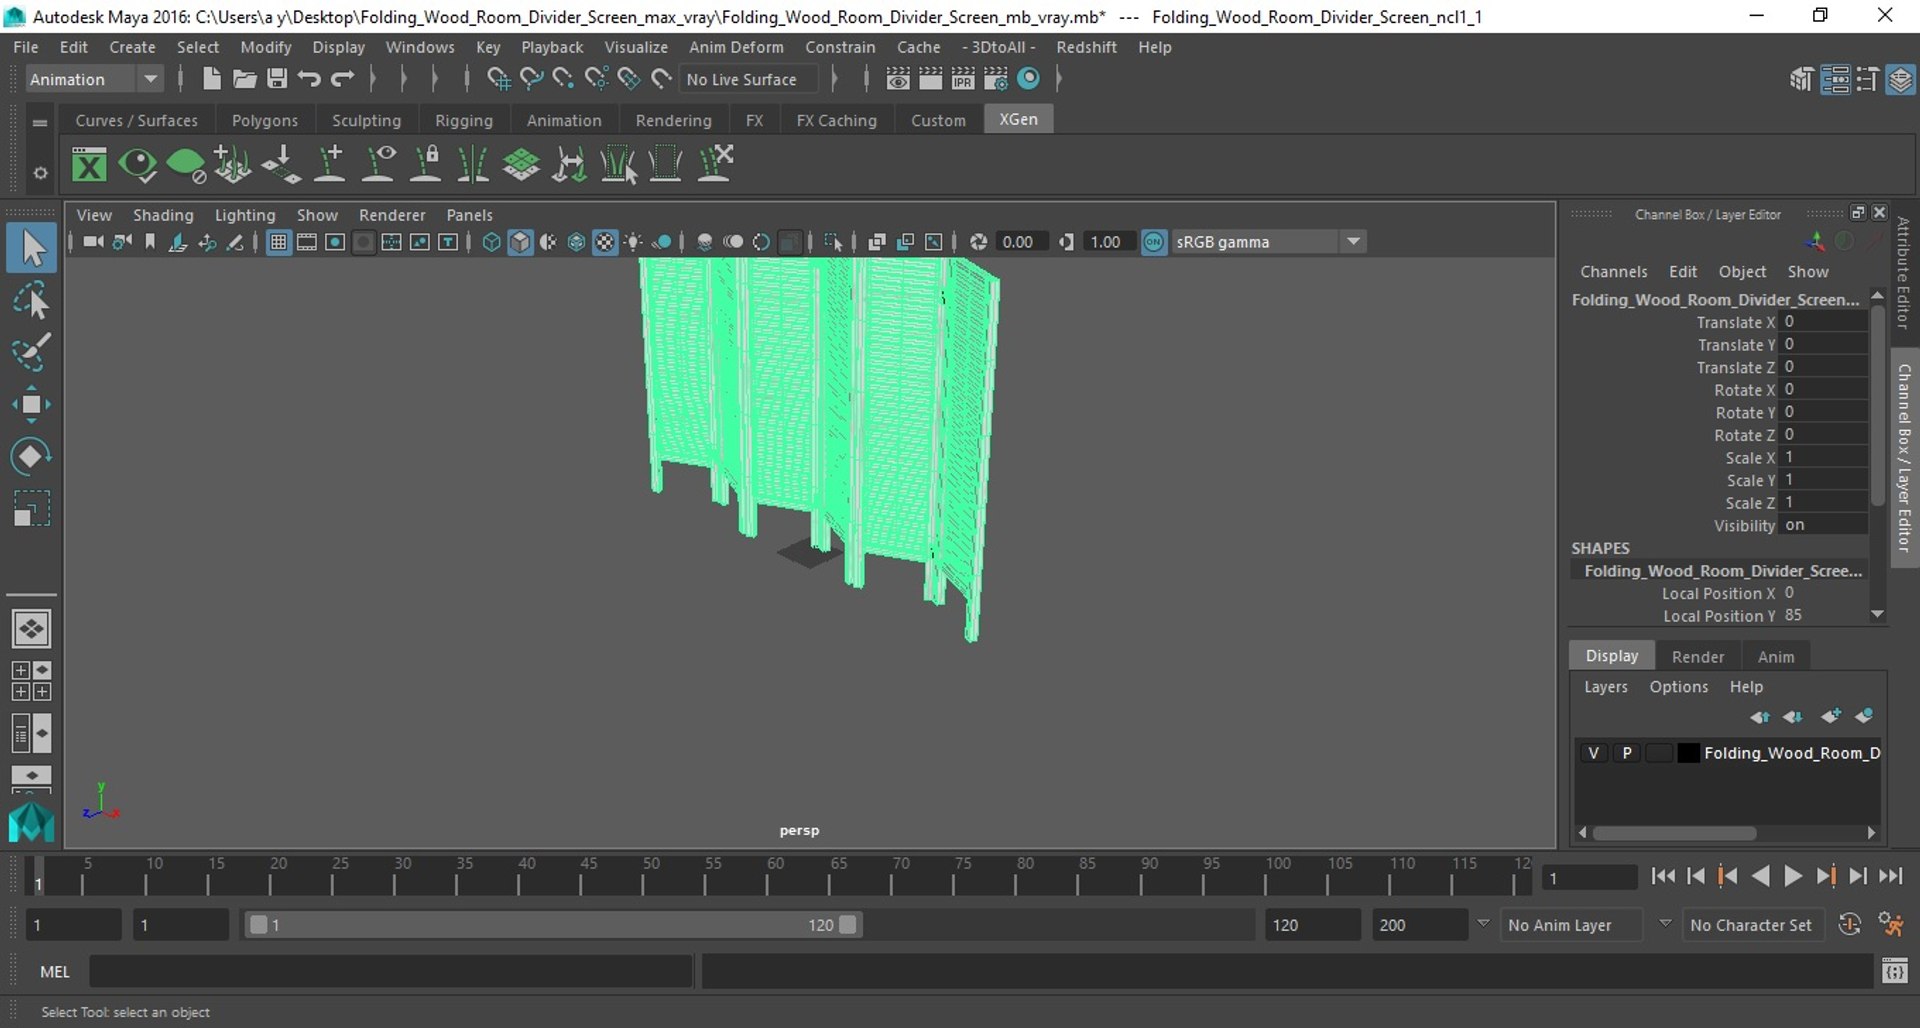This screenshot has width=1920, height=1028.
Task: Expand the range options arrow near 200
Action: point(1483,924)
